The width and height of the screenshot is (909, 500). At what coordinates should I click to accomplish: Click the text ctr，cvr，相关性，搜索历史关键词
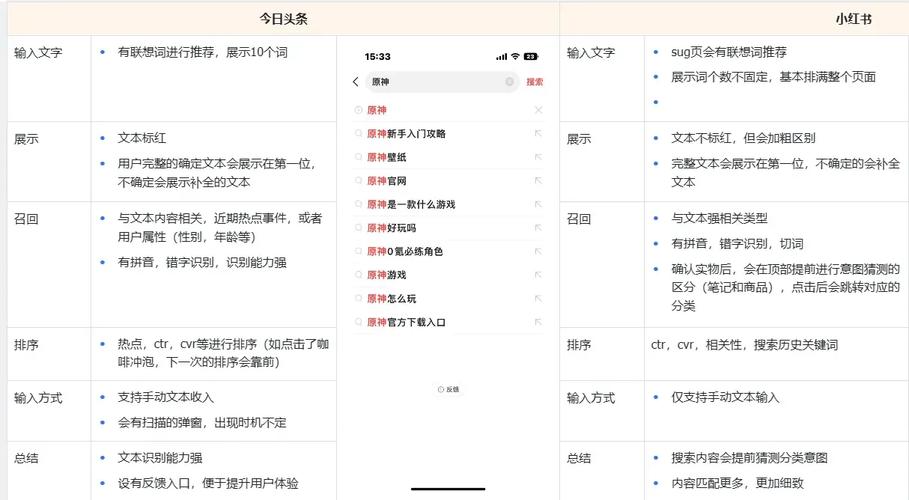(744, 345)
